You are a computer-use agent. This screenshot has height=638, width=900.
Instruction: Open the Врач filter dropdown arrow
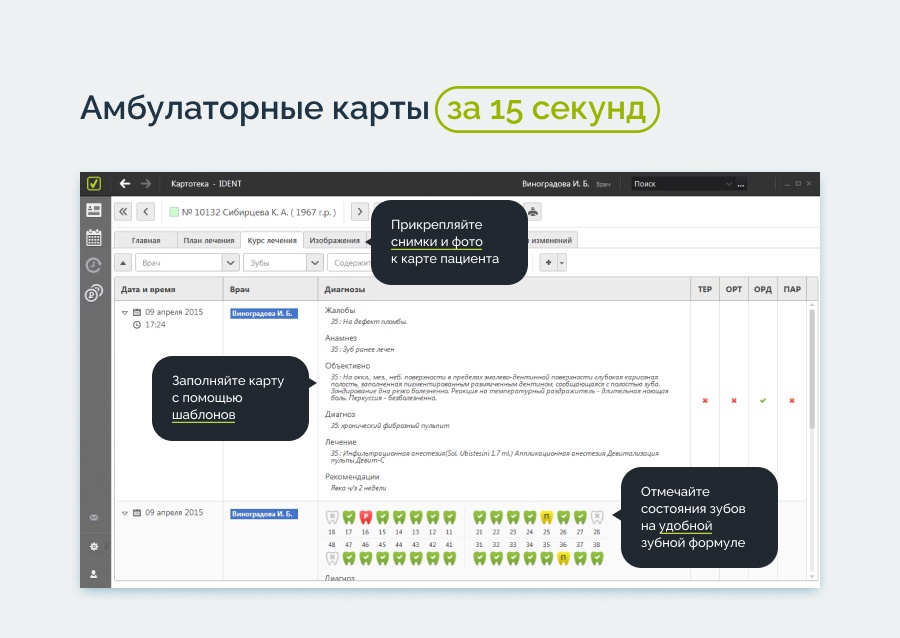230,263
